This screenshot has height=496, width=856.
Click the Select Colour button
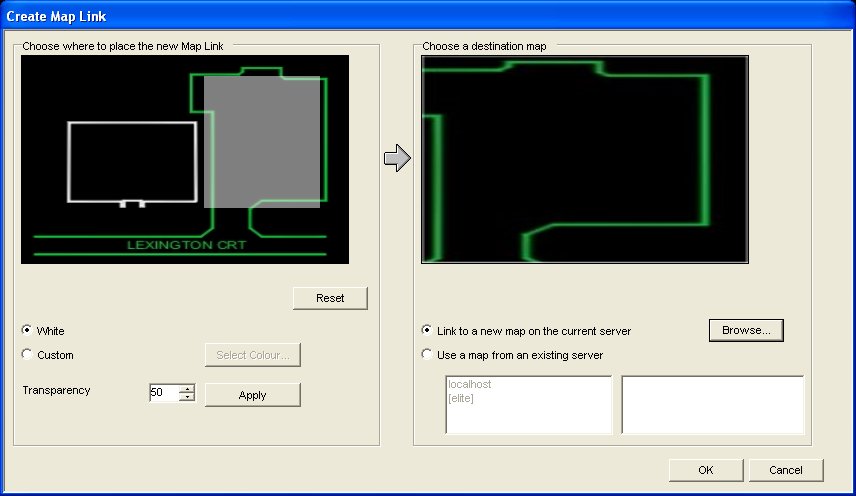[x=253, y=355]
